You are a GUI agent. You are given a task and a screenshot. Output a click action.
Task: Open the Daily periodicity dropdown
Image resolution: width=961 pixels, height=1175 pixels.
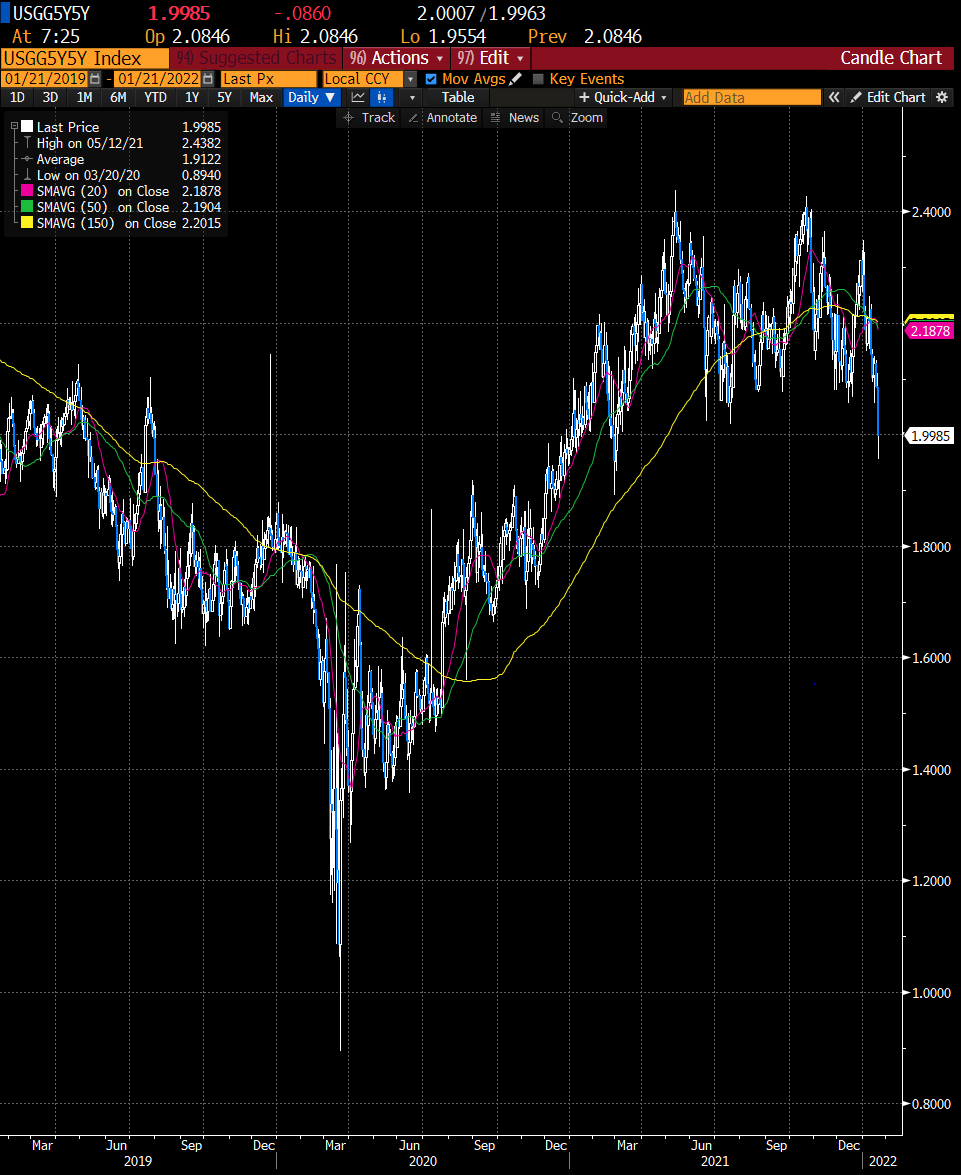click(312, 97)
